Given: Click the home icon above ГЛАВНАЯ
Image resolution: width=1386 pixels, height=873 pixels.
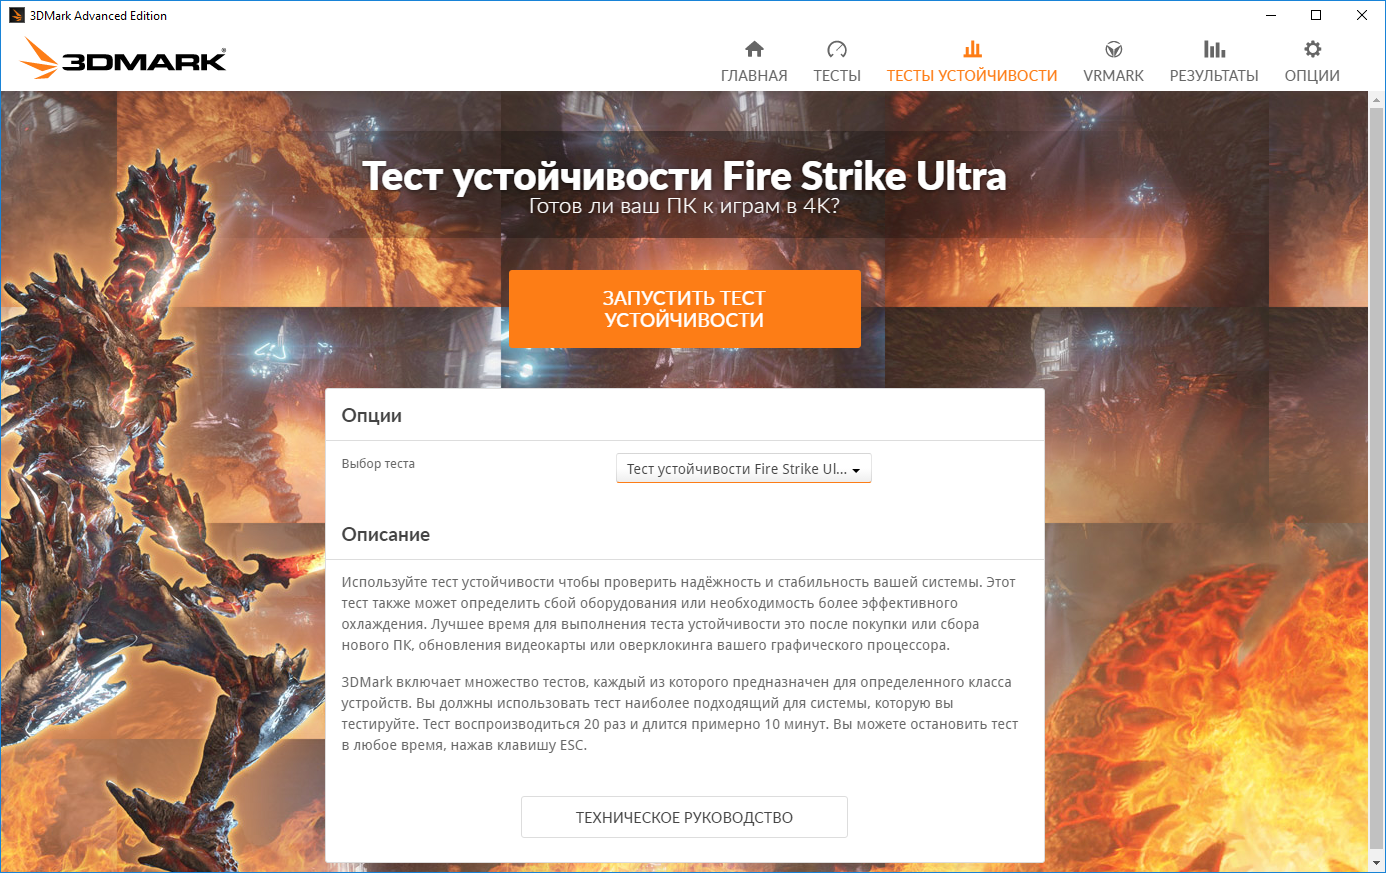Looking at the screenshot, I should [754, 49].
